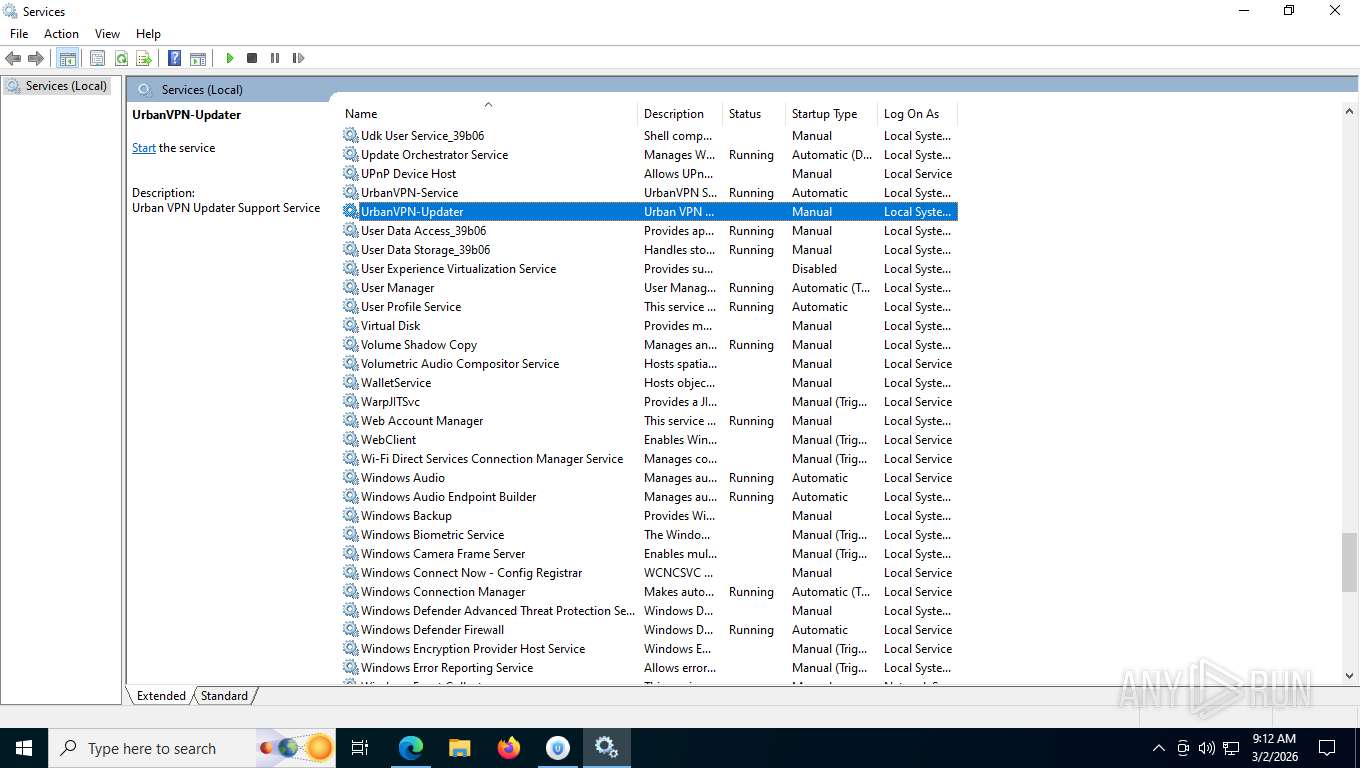Viewport: 1360px width, 768px height.
Task: Select the User Experience Virtualization Service row
Action: [649, 269]
